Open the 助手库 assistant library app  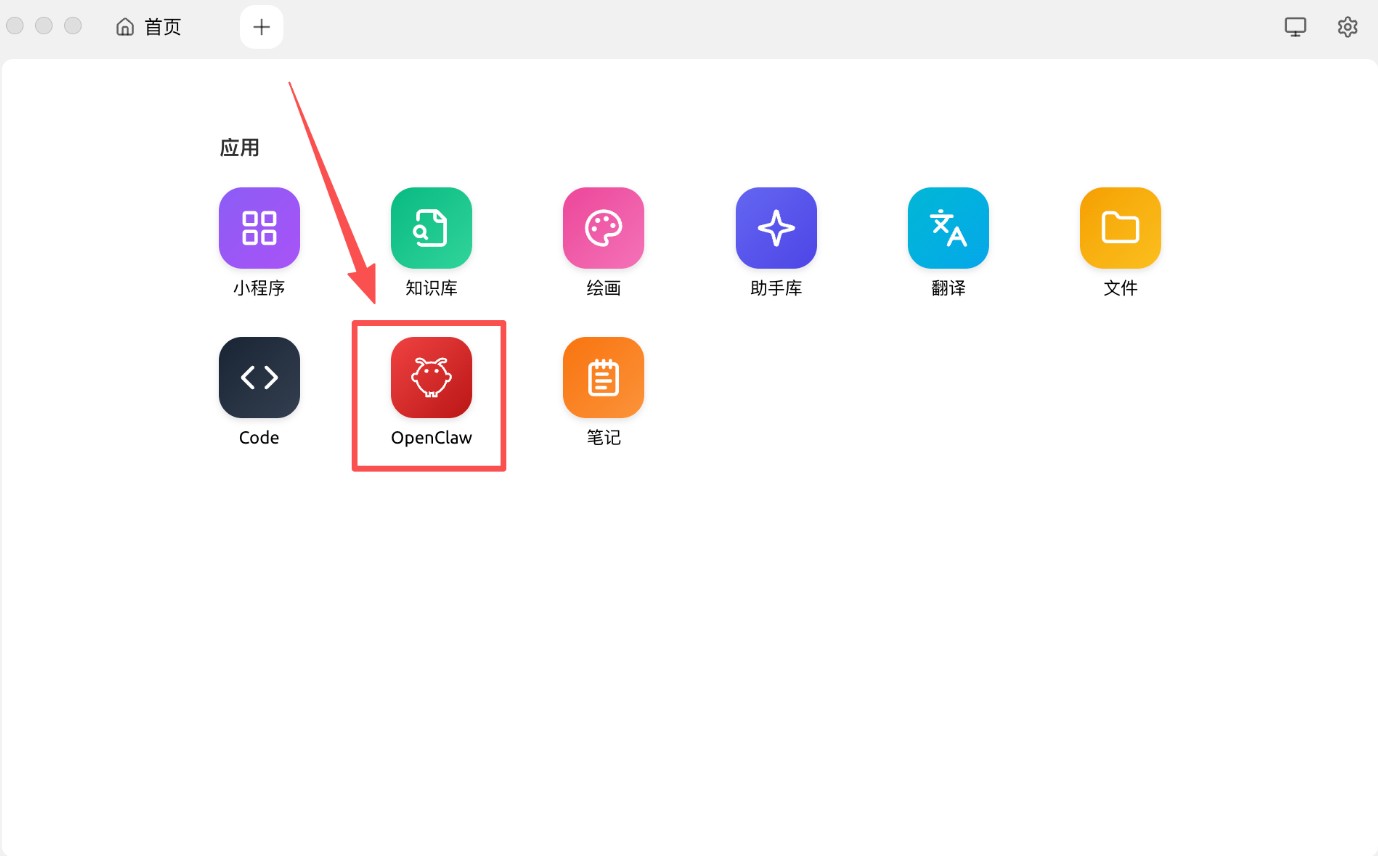point(775,228)
